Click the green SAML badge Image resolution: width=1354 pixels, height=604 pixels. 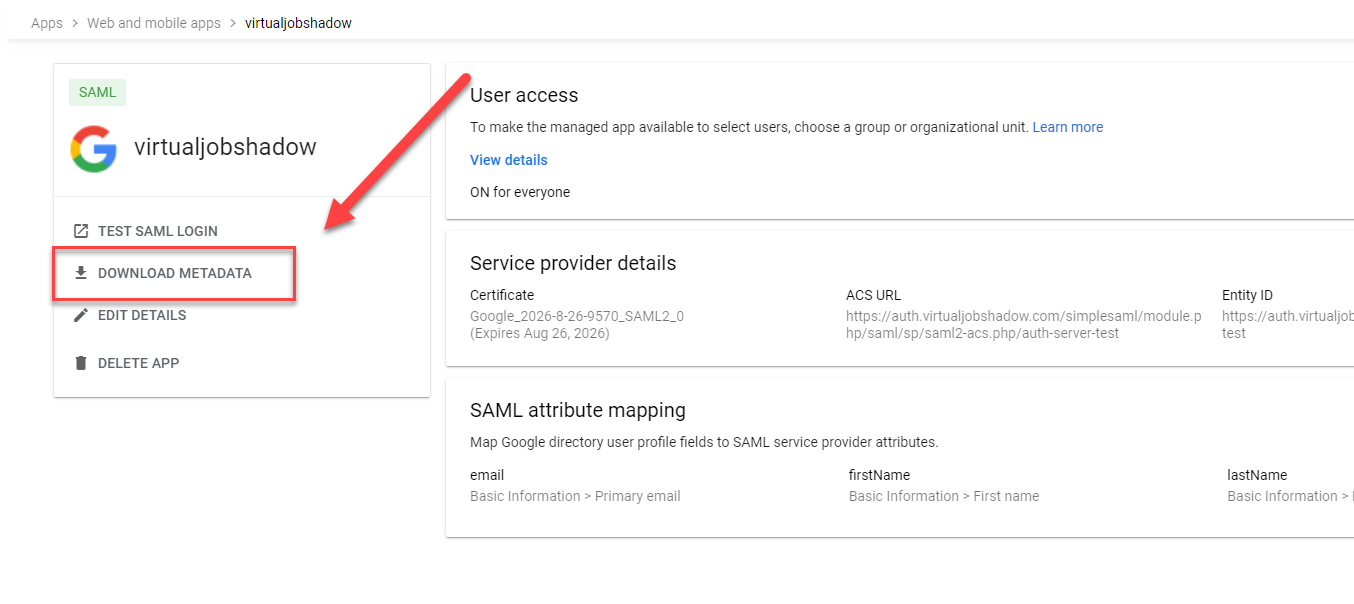point(97,92)
